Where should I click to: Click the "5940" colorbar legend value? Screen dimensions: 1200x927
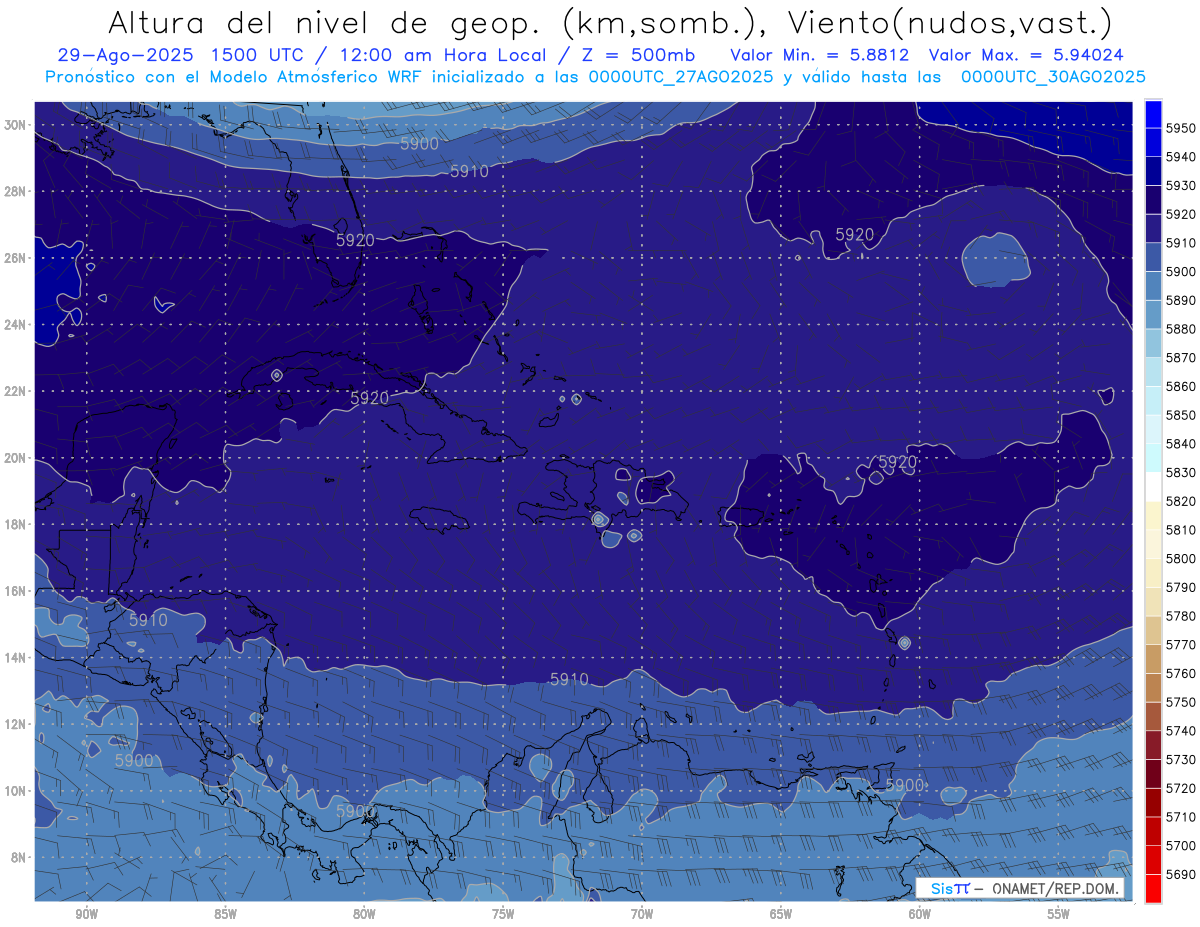[1180, 157]
